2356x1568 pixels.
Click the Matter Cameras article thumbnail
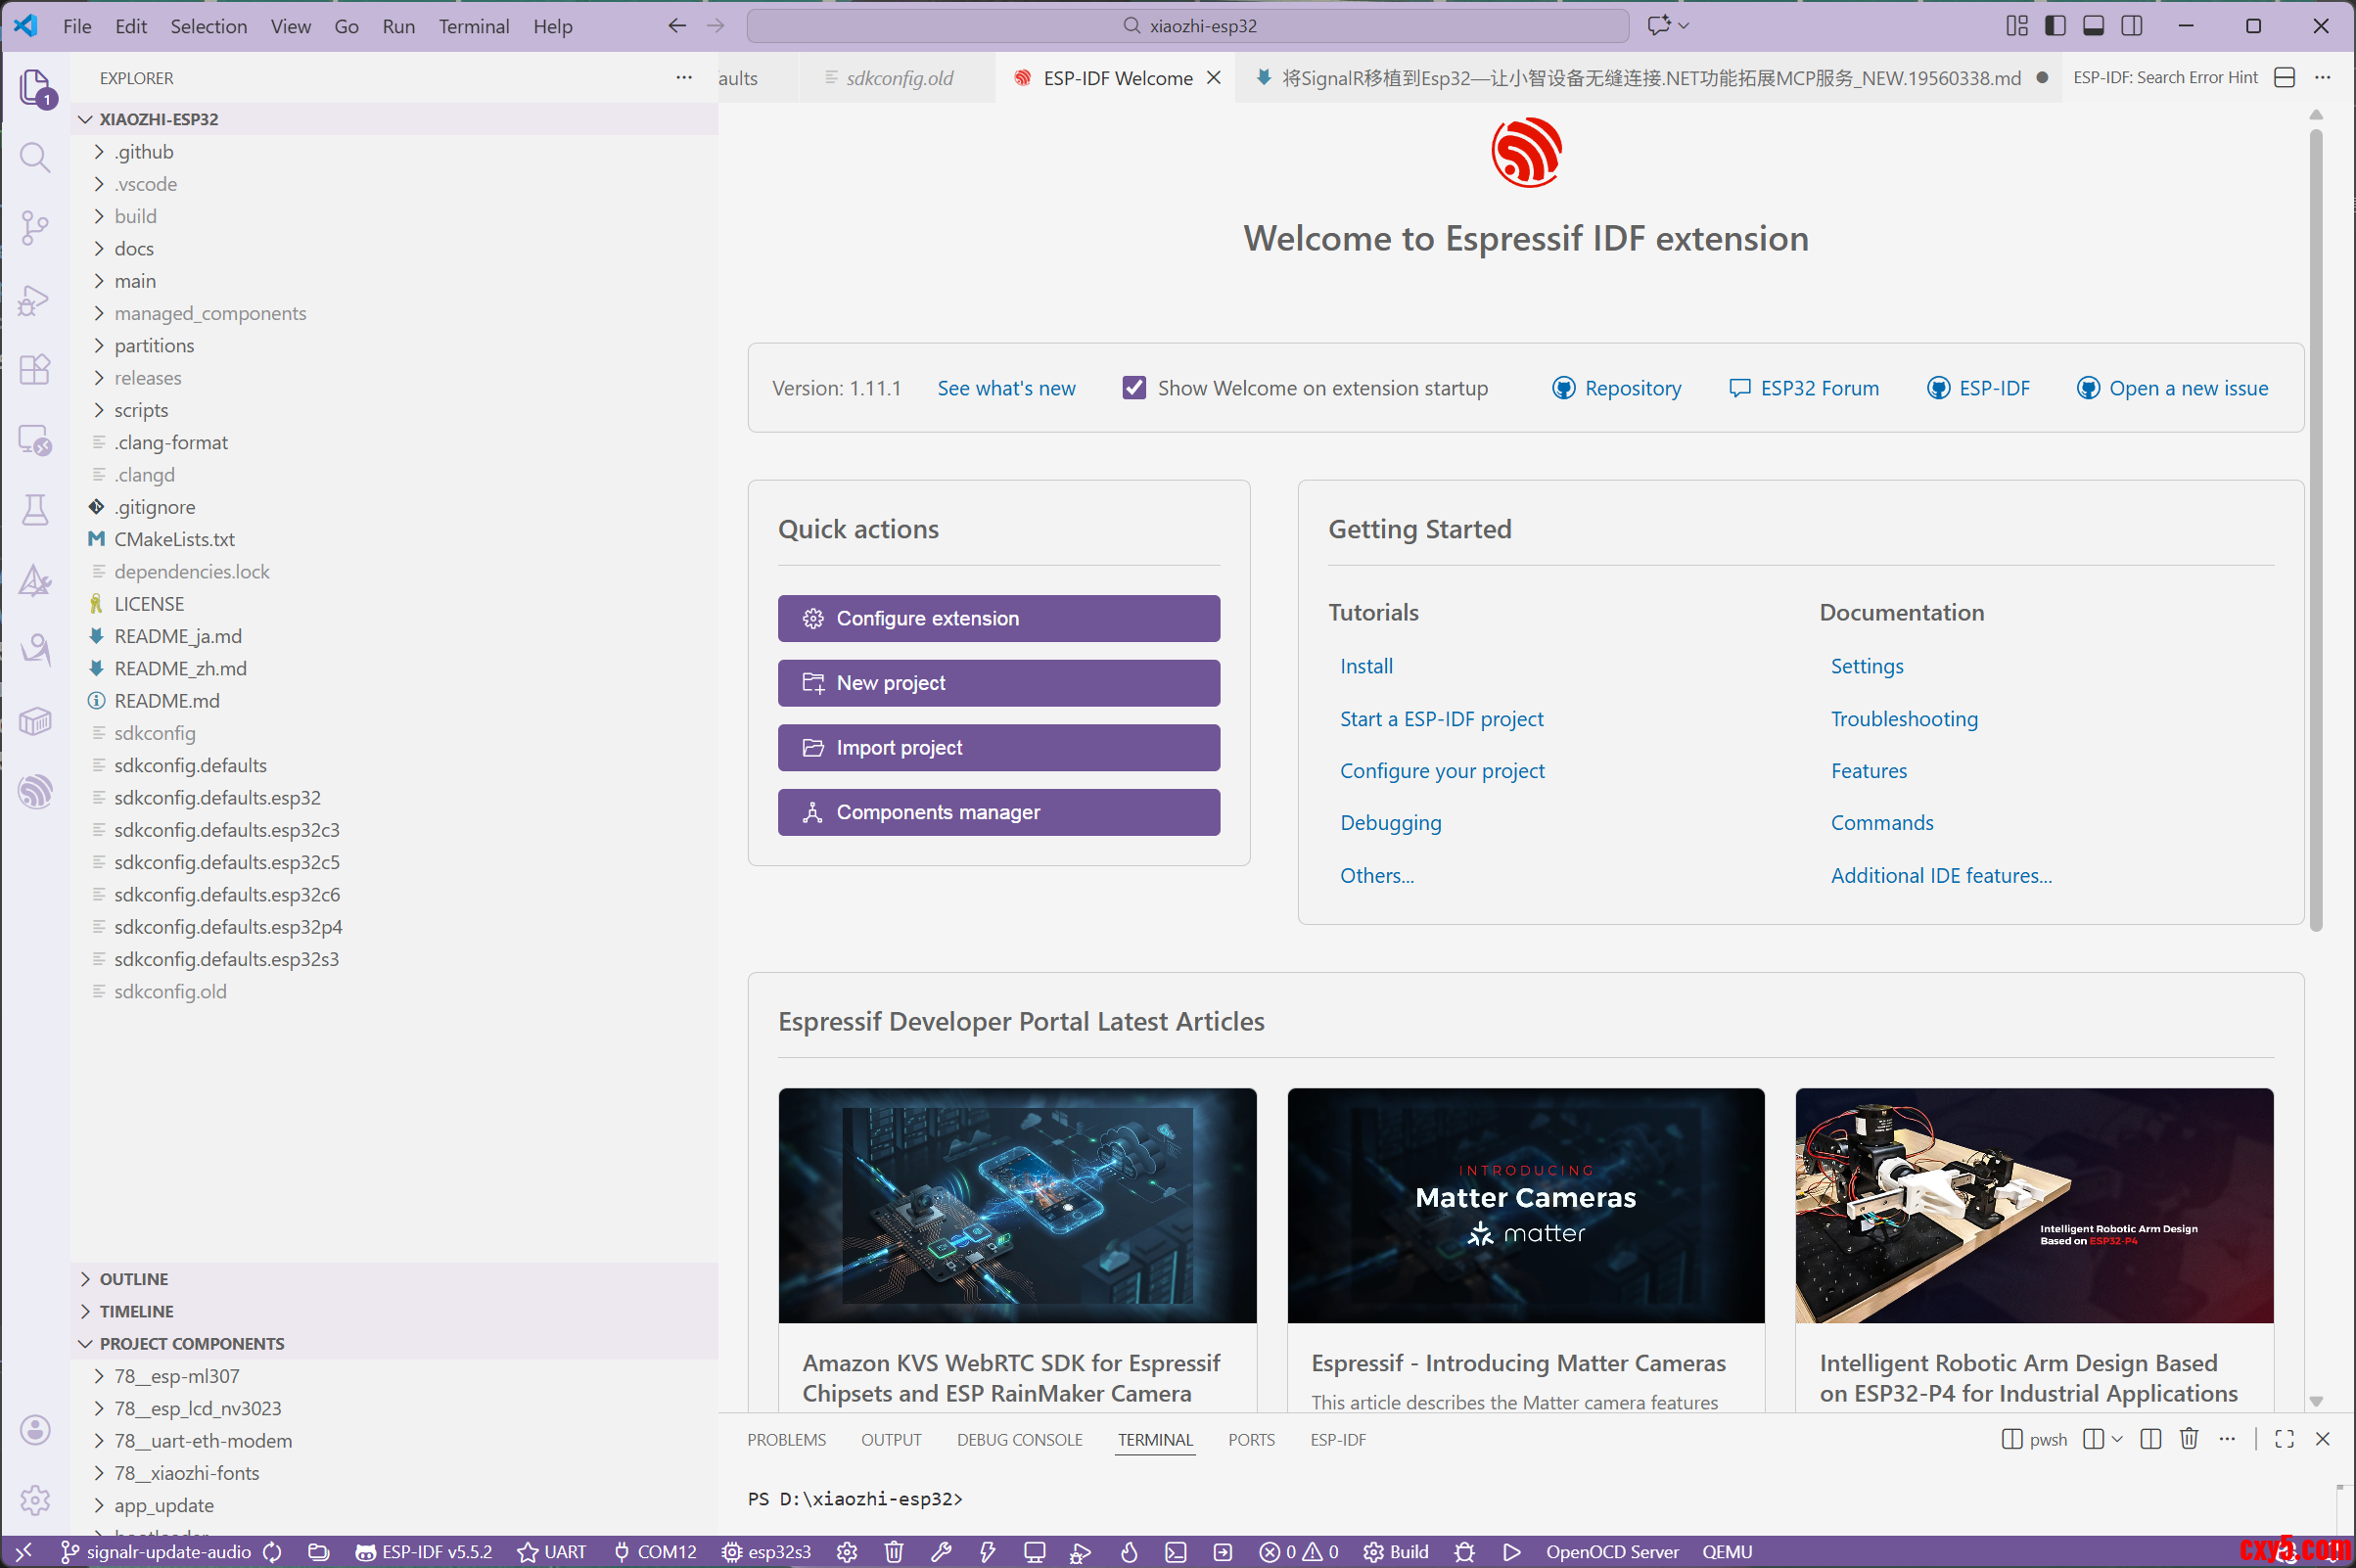point(1525,1204)
